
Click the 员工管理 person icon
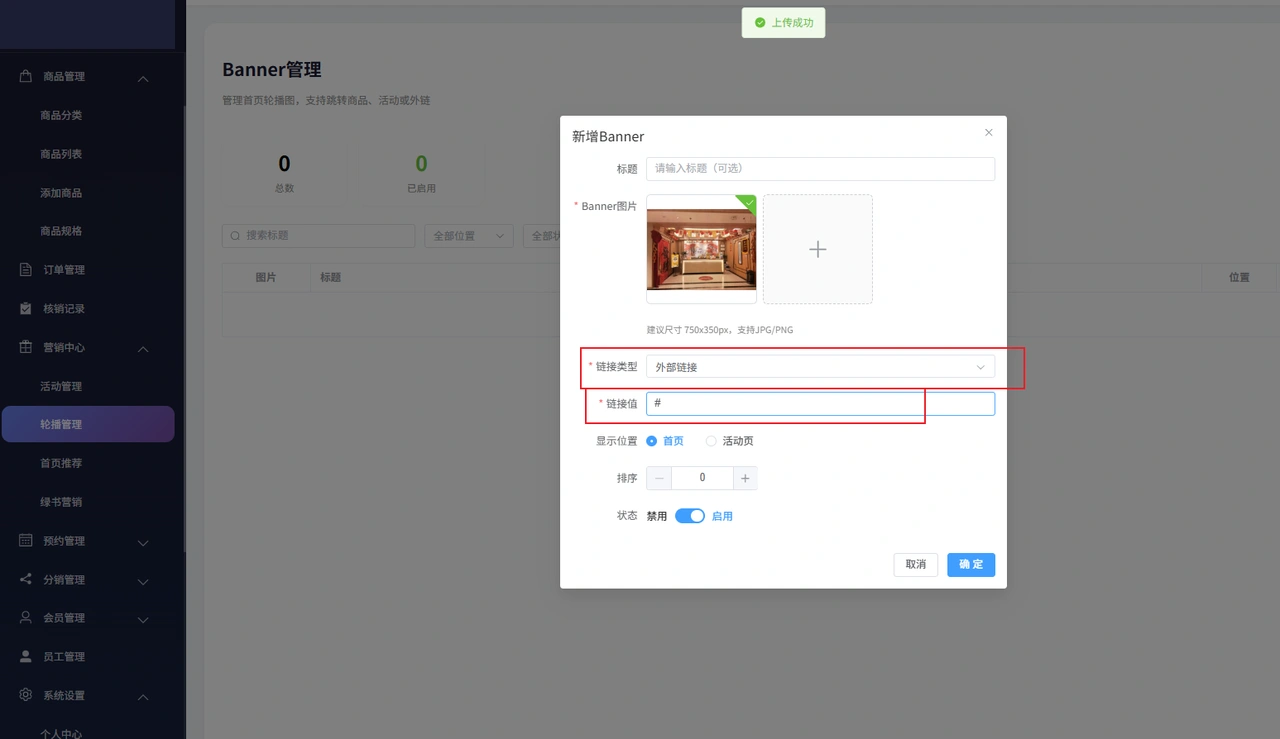(x=26, y=657)
